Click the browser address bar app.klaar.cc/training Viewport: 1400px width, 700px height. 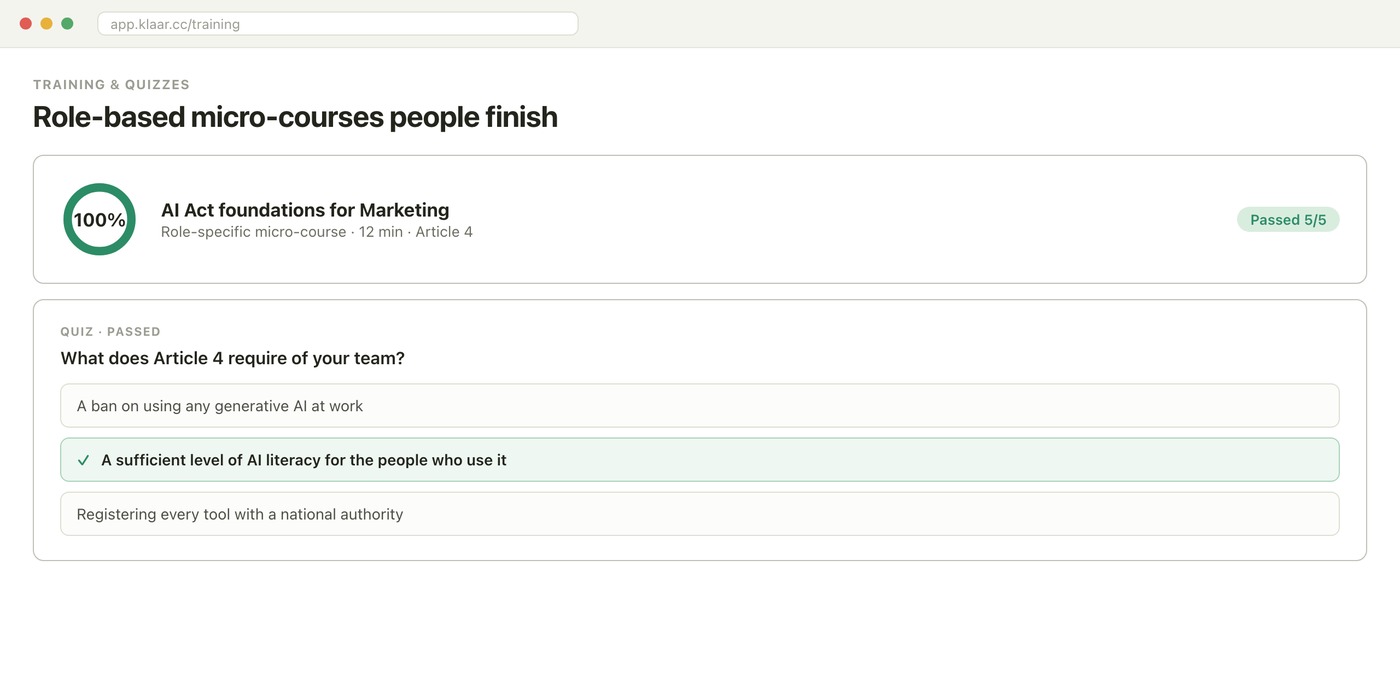[338, 23]
